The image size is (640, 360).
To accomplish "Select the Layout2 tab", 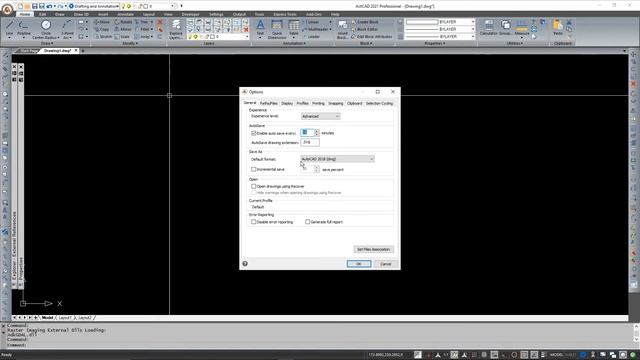I will tap(85, 318).
